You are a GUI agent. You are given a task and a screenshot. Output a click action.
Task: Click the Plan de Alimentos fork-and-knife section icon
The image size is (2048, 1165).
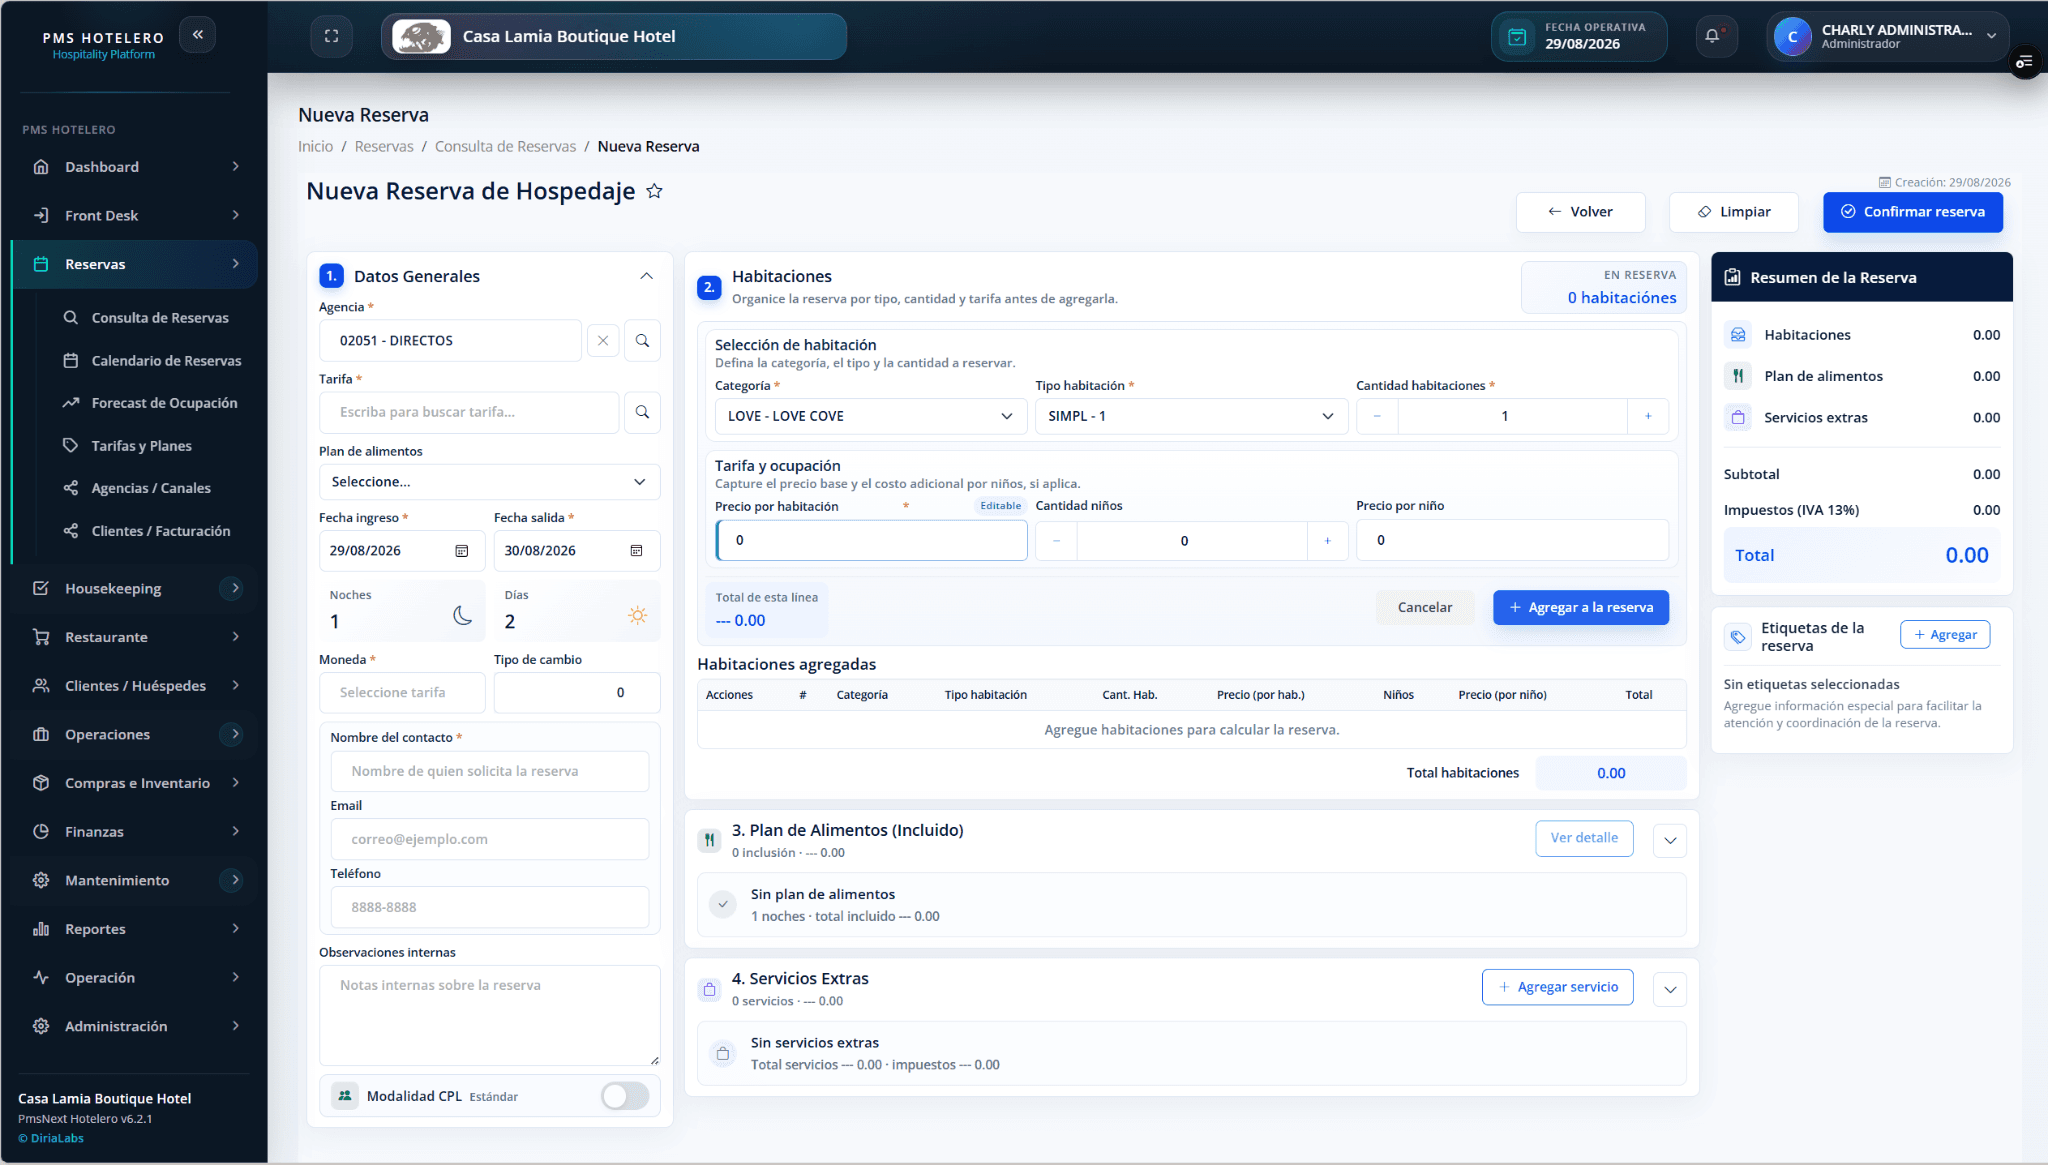pos(709,840)
